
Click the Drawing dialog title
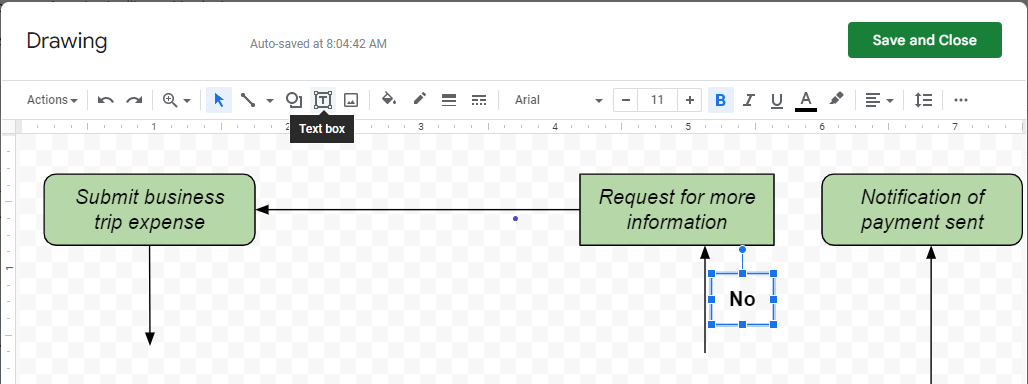(x=67, y=41)
